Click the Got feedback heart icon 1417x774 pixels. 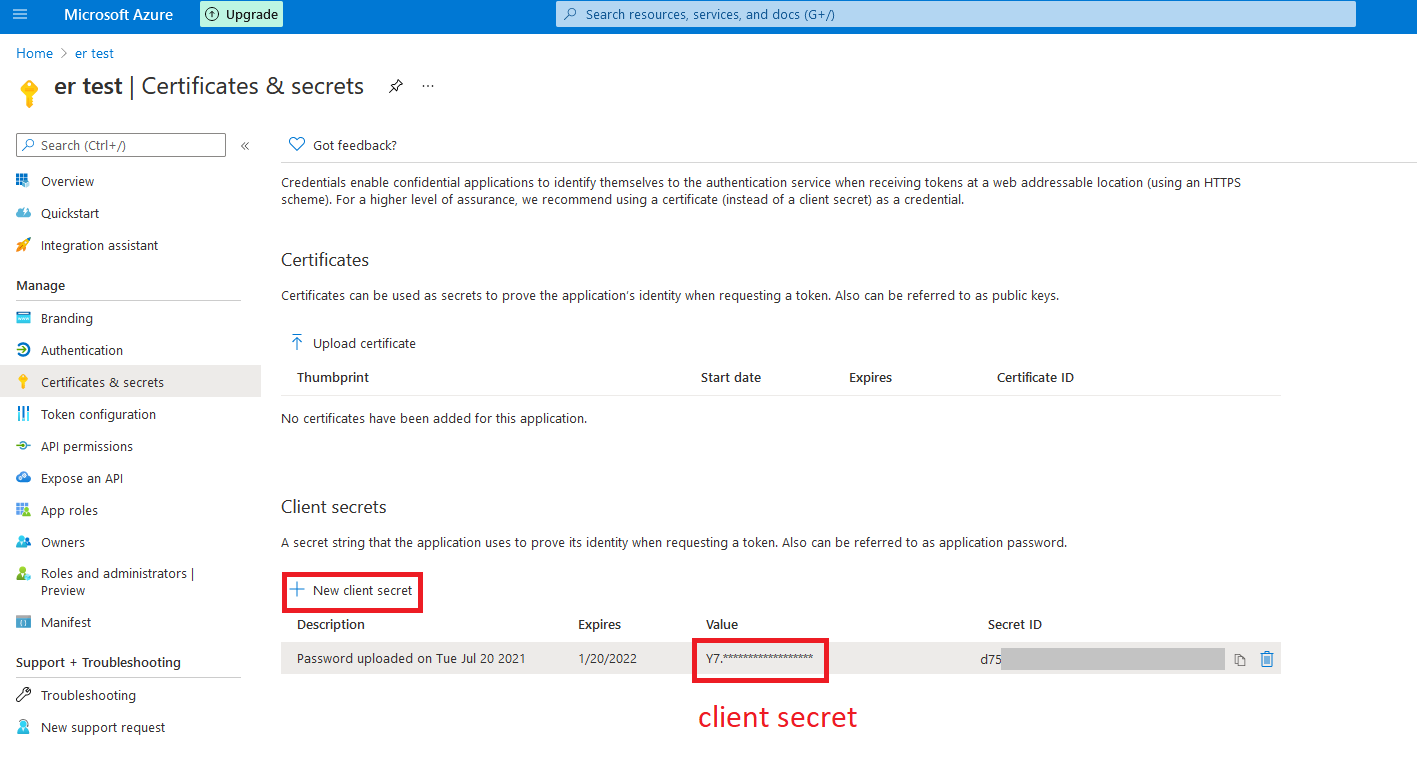click(297, 145)
